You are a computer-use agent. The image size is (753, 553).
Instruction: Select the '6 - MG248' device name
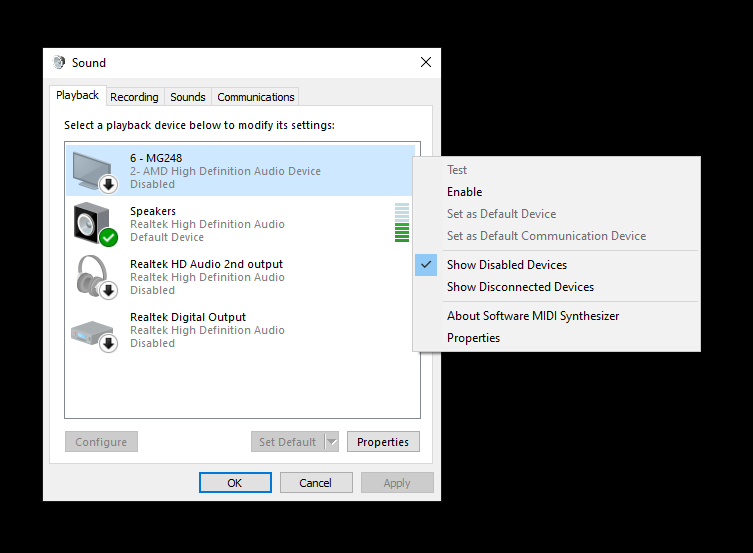[x=156, y=158]
